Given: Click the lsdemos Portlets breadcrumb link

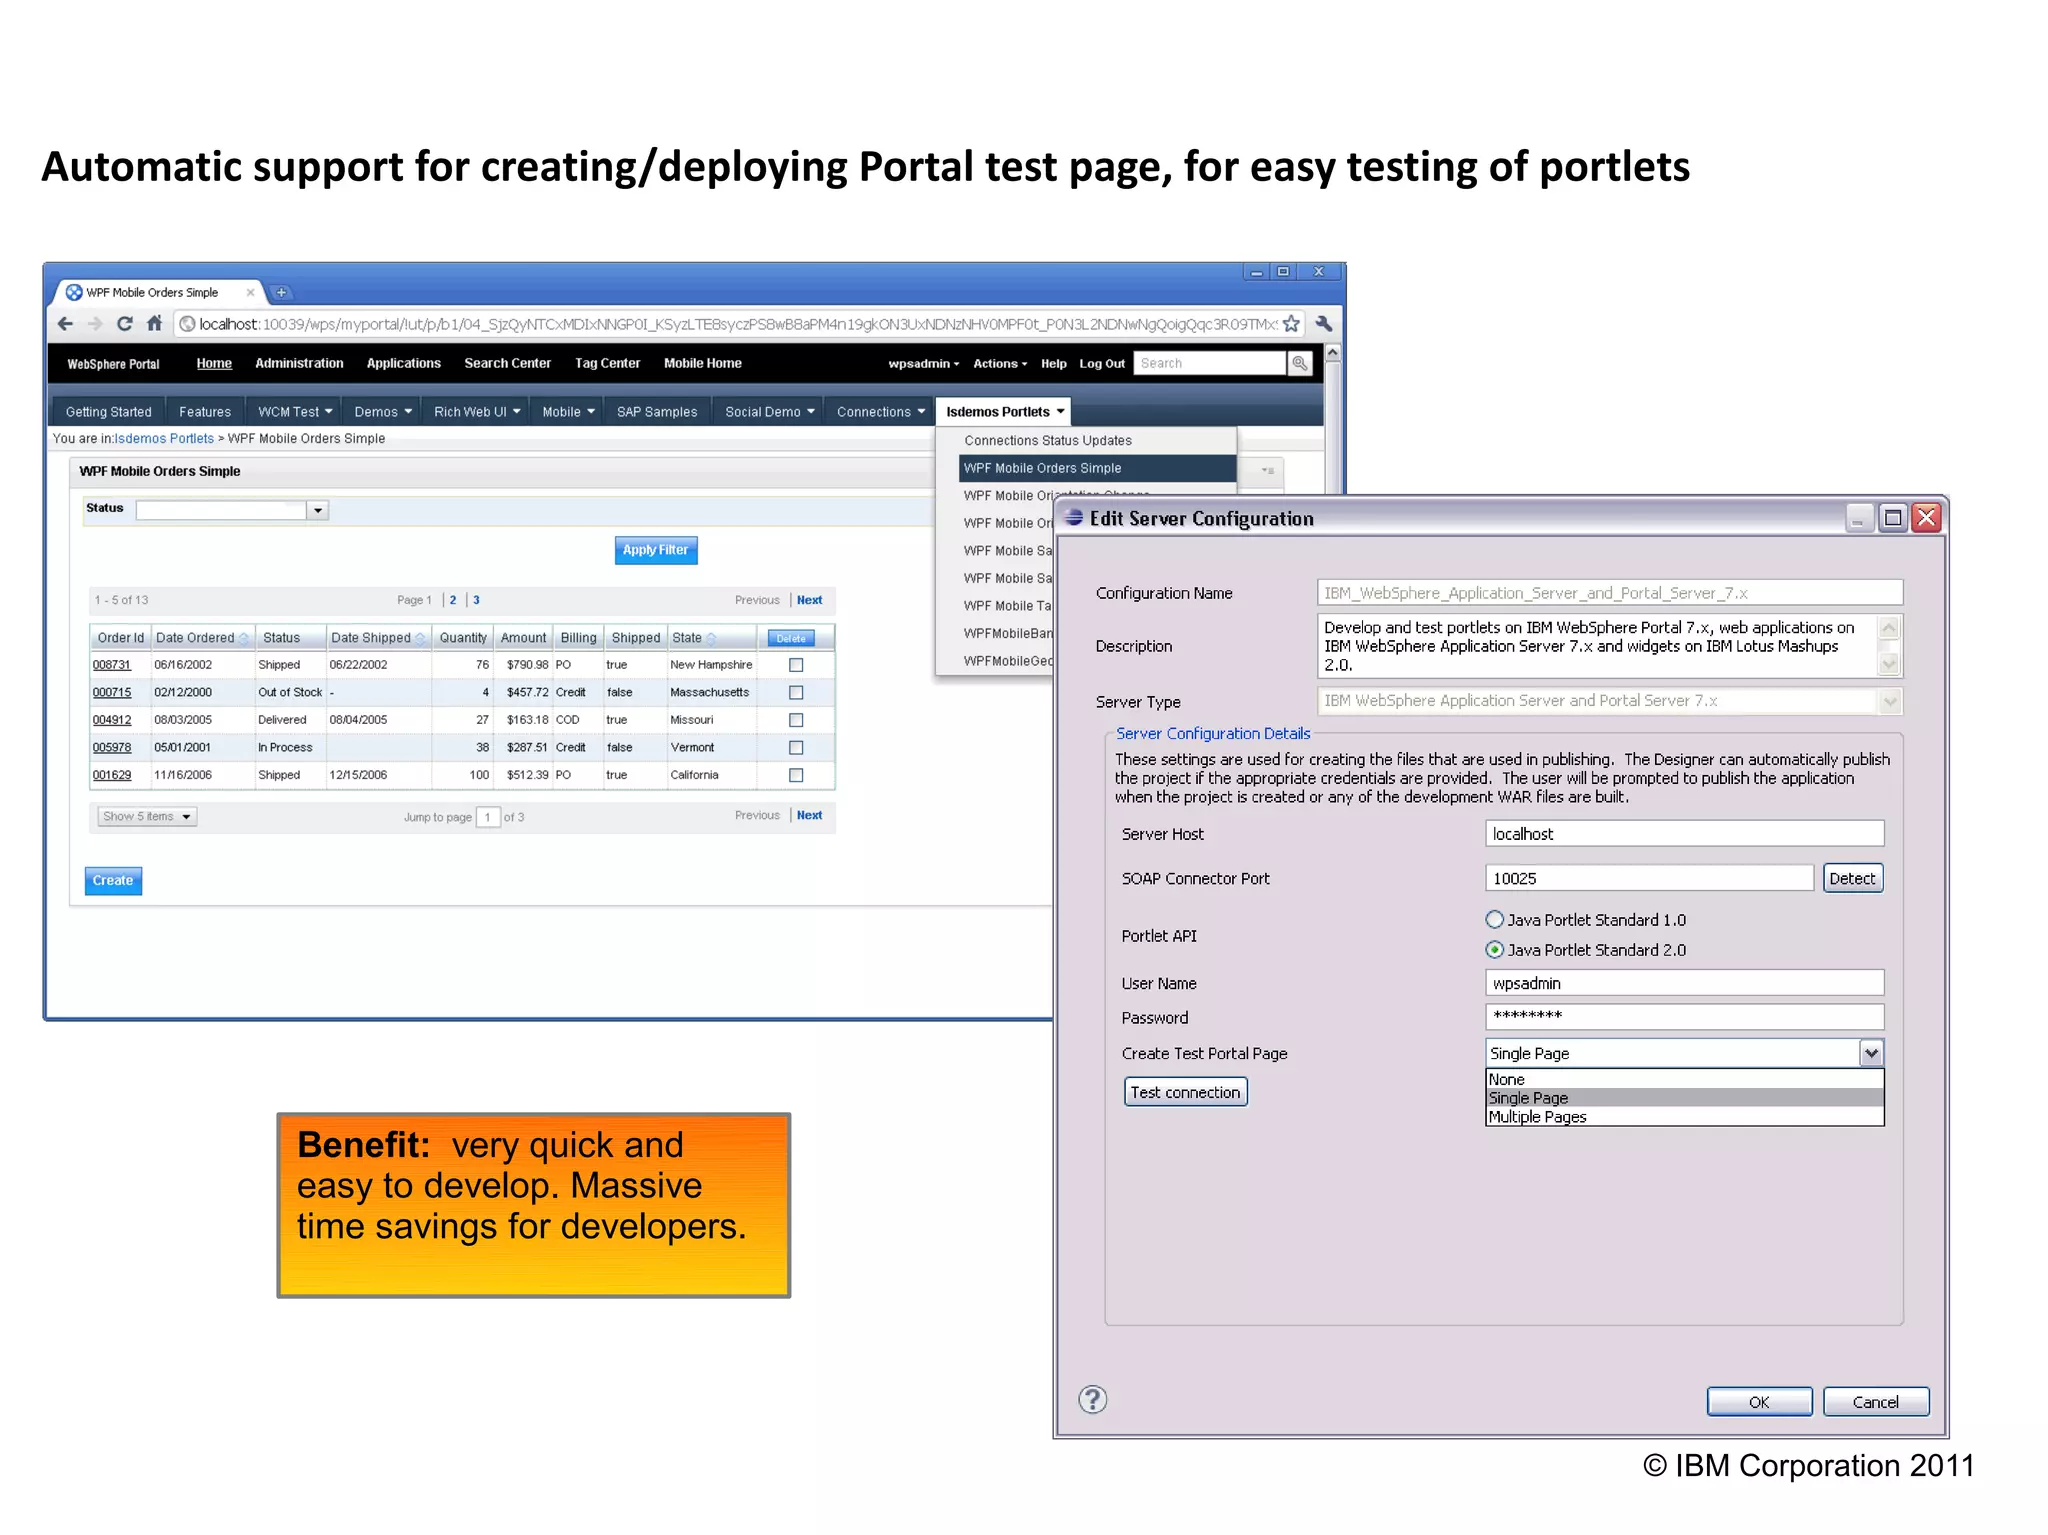Looking at the screenshot, I should point(164,439).
